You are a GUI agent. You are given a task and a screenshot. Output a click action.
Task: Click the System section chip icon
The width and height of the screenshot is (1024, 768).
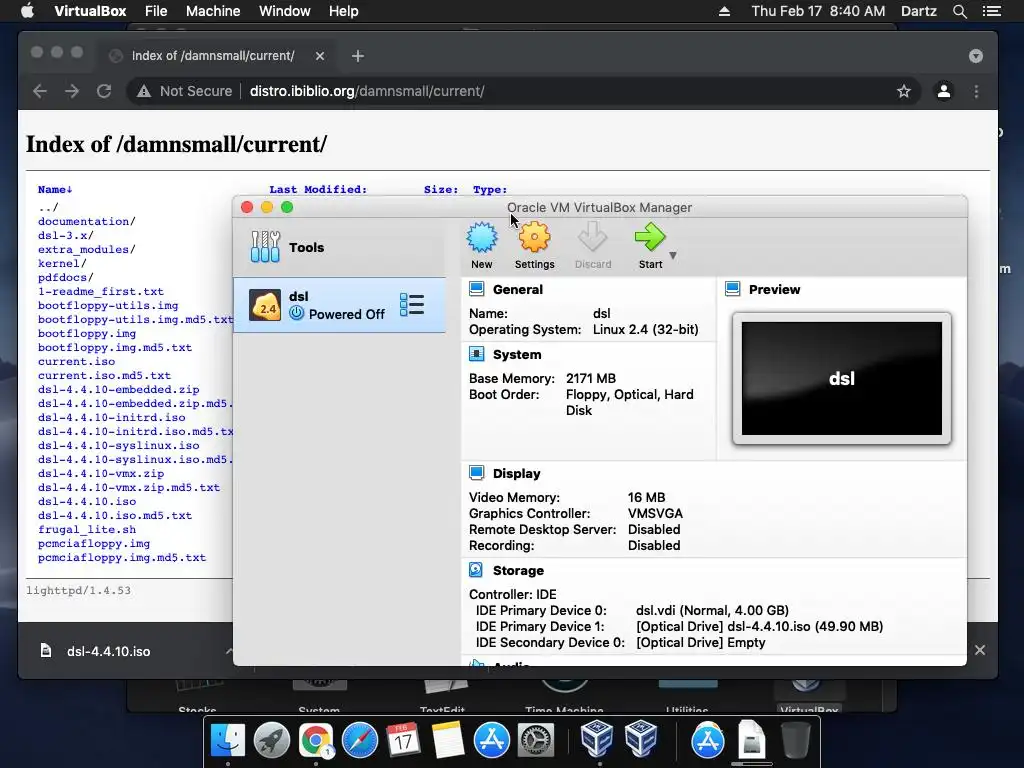point(477,354)
